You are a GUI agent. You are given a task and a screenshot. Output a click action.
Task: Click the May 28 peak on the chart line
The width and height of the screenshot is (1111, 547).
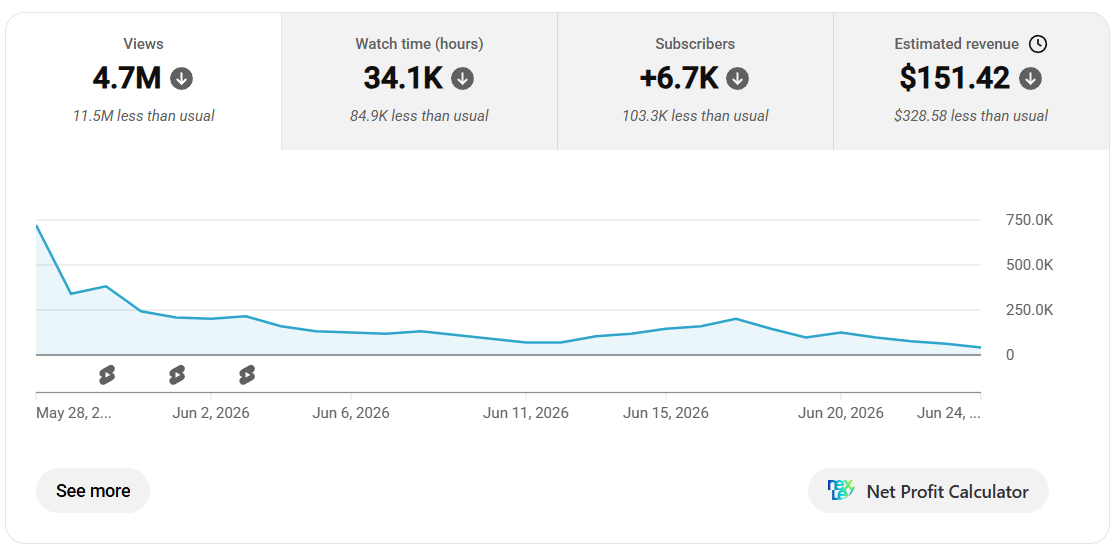pos(37,226)
